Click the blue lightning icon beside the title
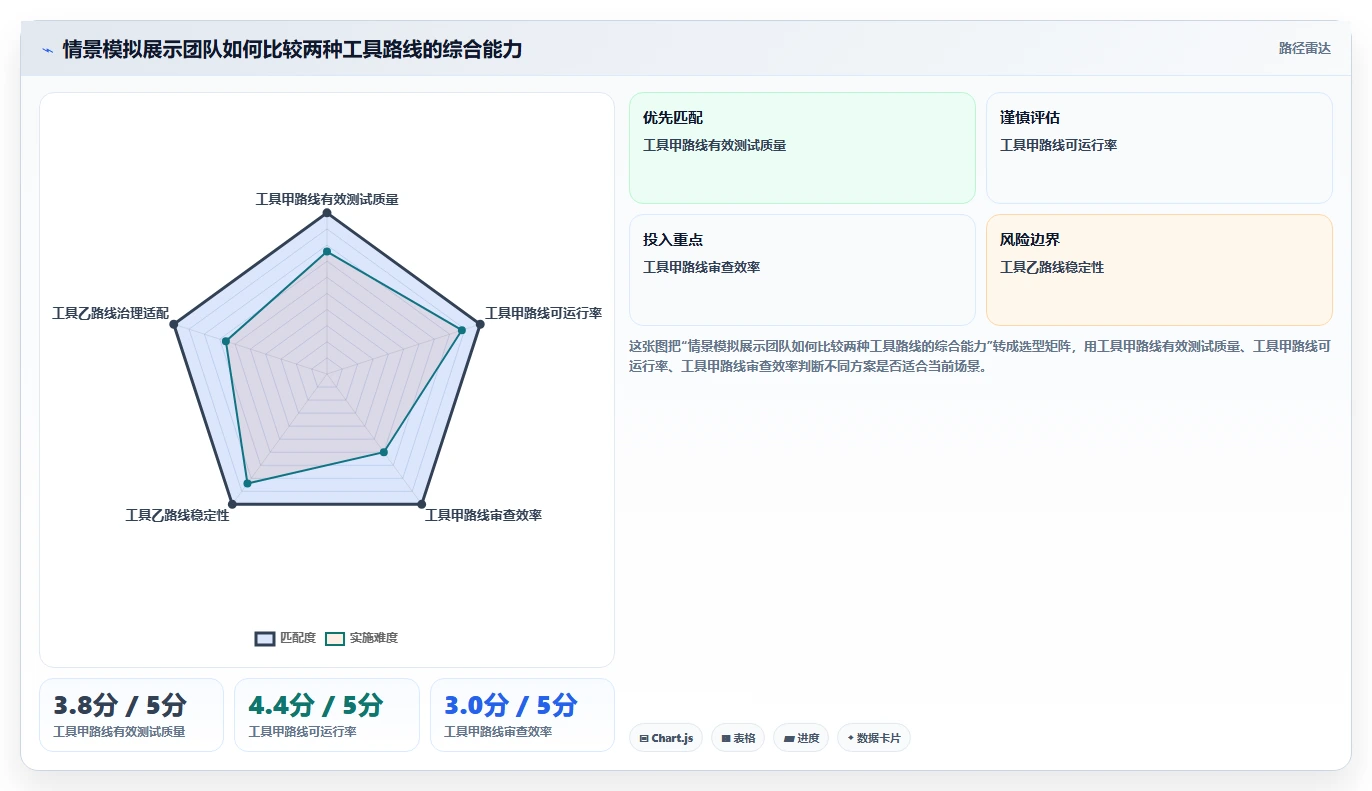1372x791 pixels. pos(47,50)
